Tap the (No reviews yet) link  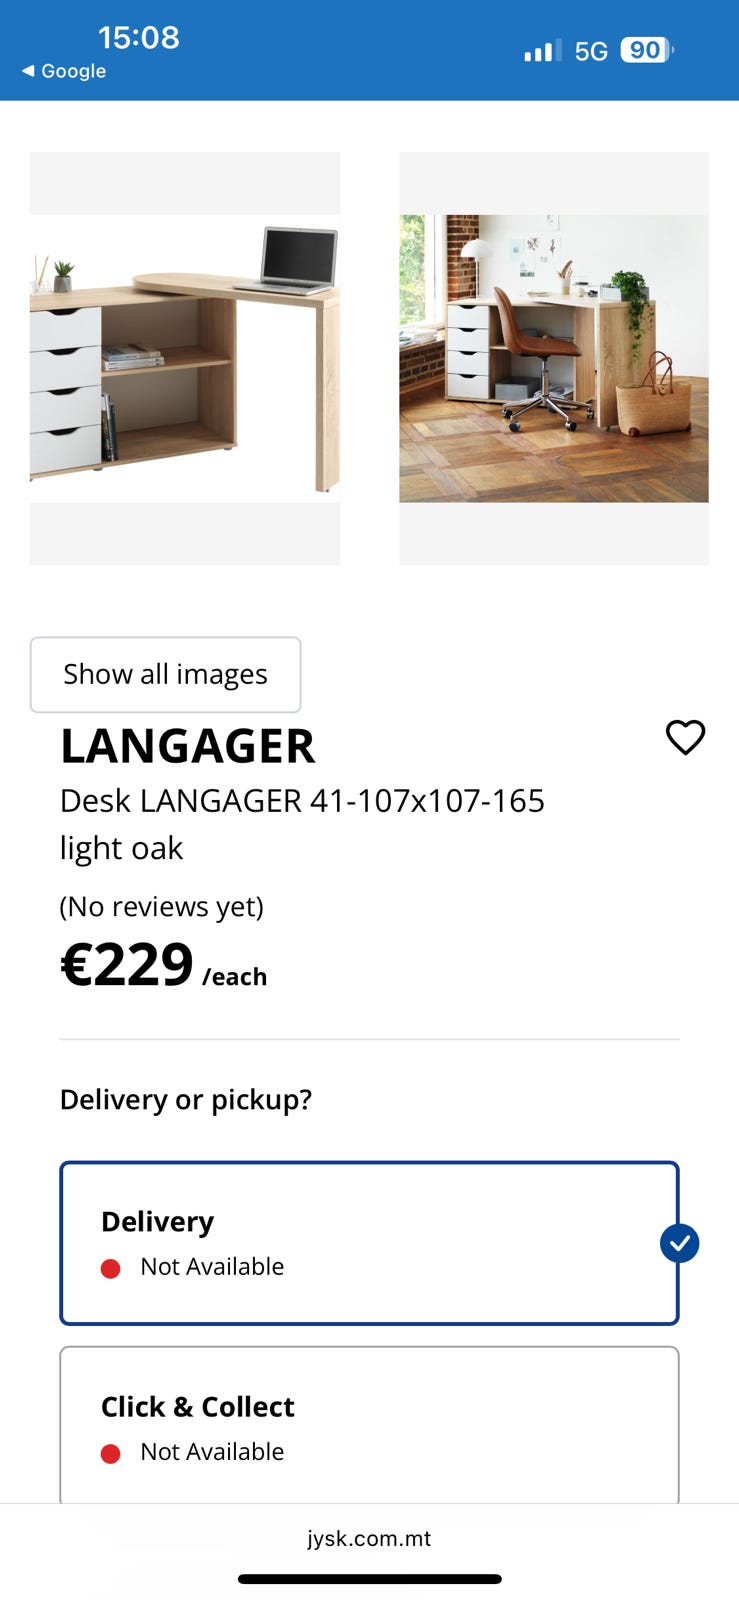[162, 906]
